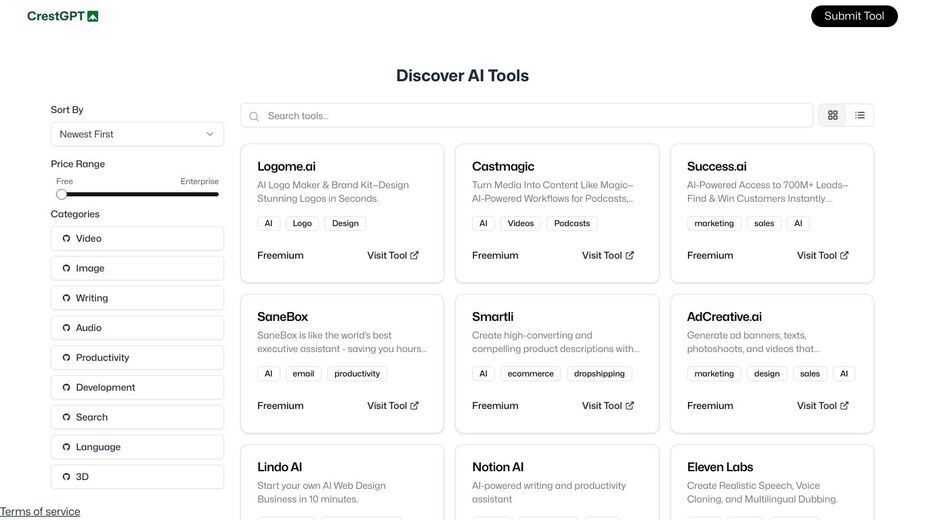Viewport: 925px width, 520px height.
Task: Expand sort options via chevron arrow
Action: (x=209, y=134)
